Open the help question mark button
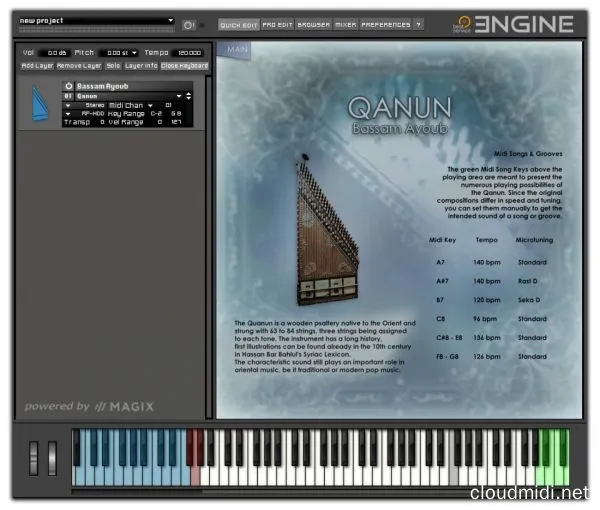The image size is (600, 510). [x=418, y=23]
